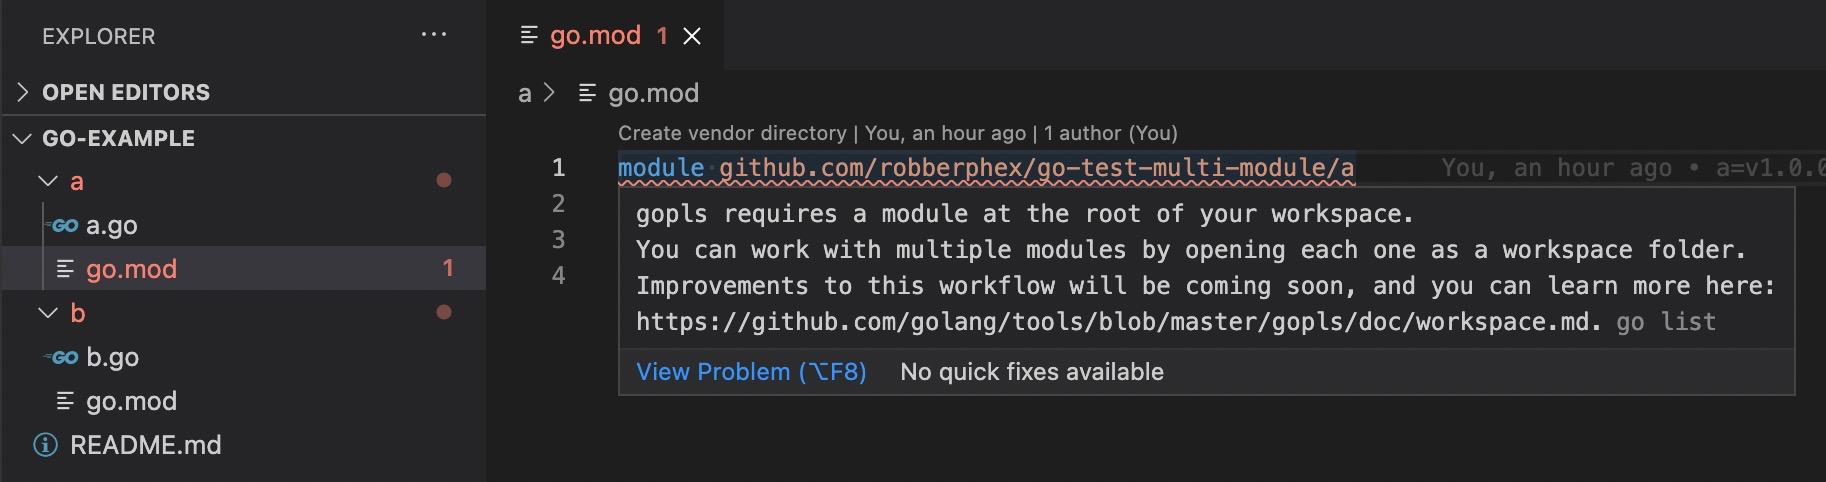Open the gopls workspace.md documentation URL
The height and width of the screenshot is (482, 1826).
[1112, 322]
